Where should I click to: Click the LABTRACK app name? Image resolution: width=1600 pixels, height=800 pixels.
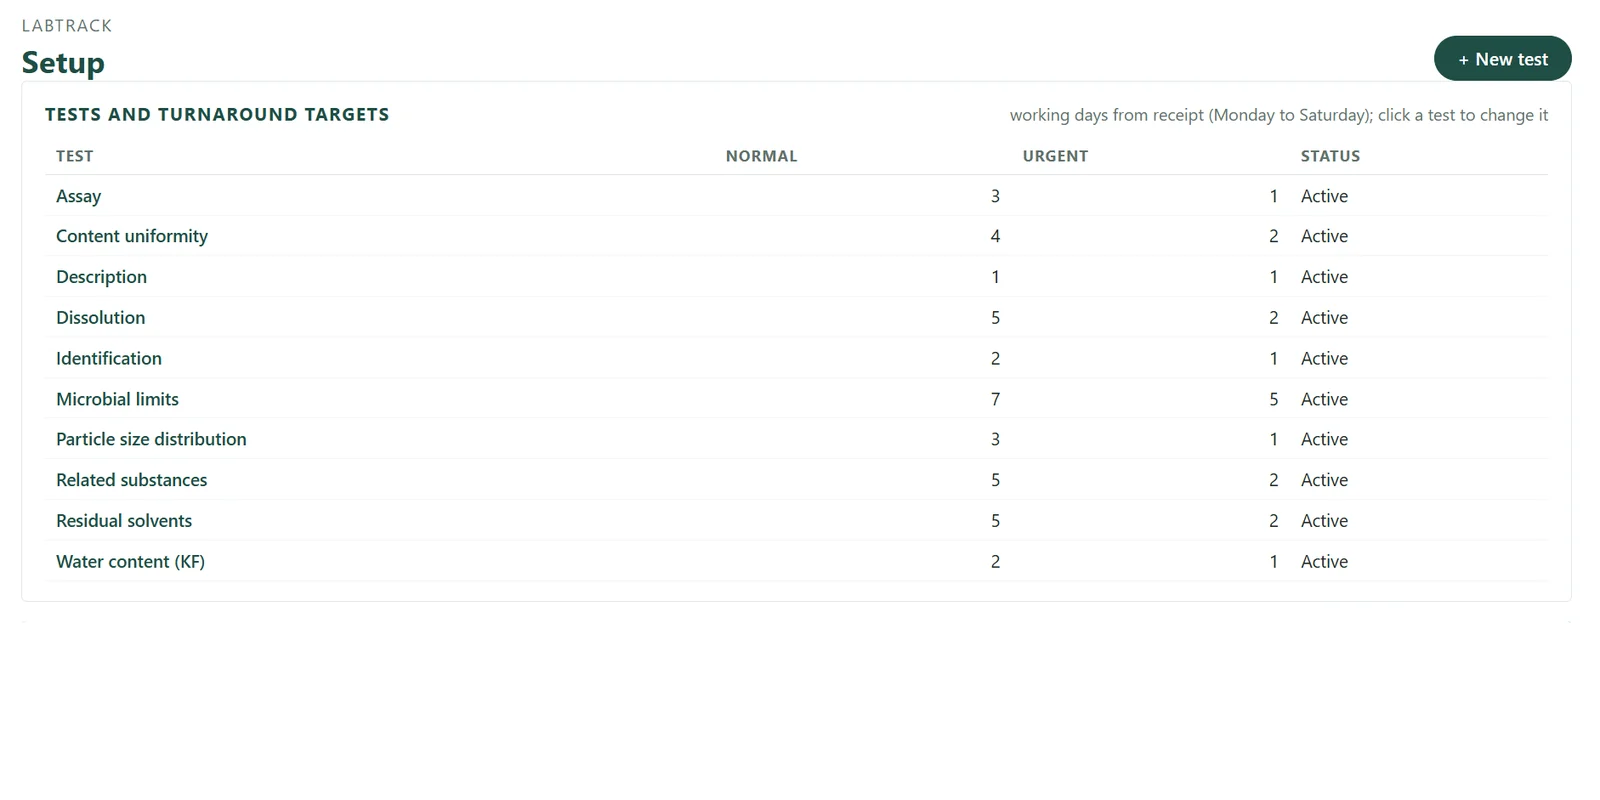67,26
